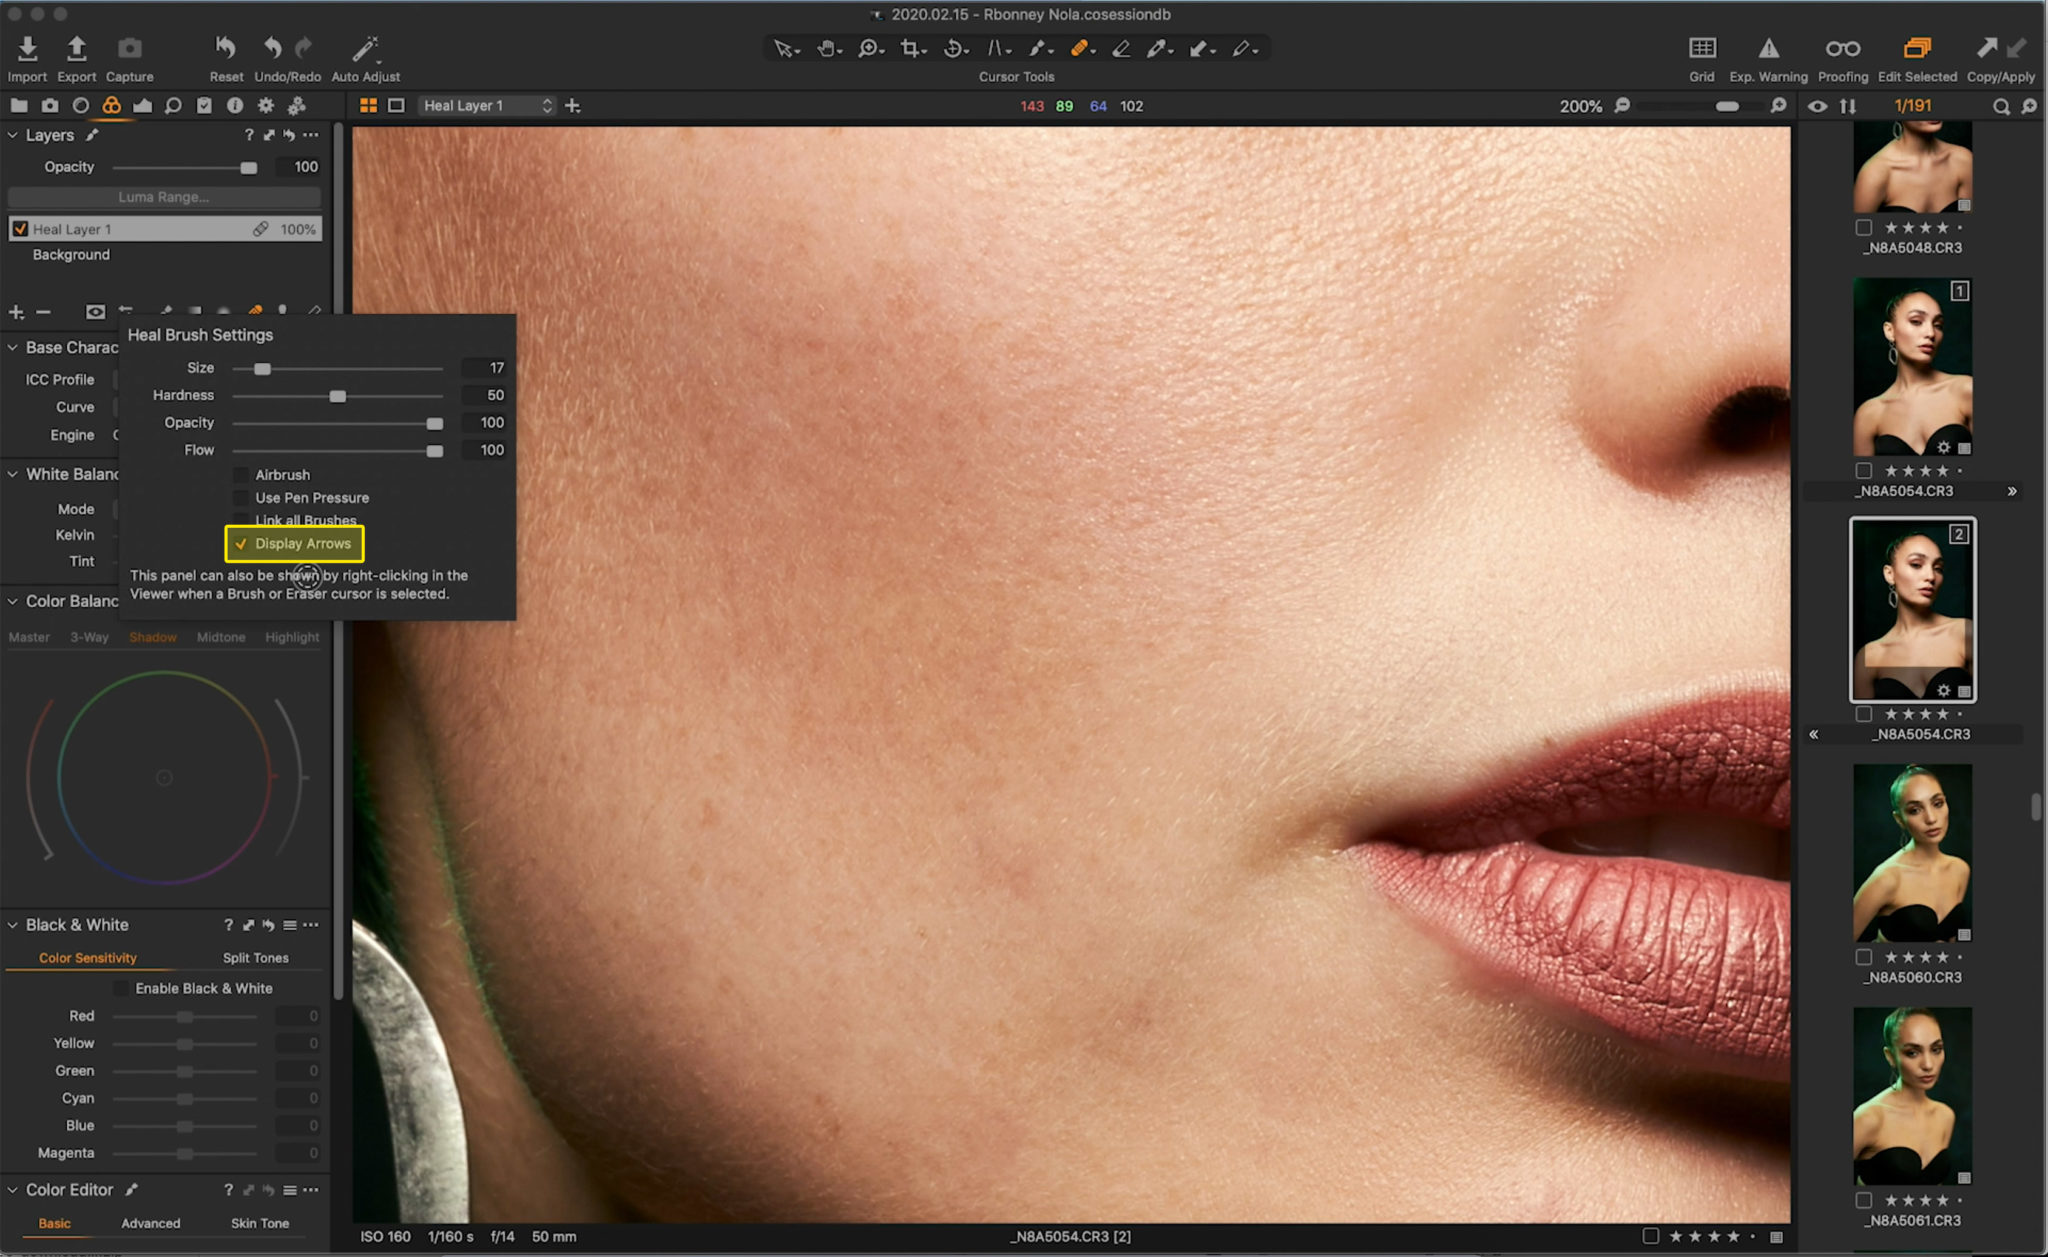The height and width of the screenshot is (1257, 2048).
Task: Select the Zoom loupe cursor tool
Action: [869, 48]
